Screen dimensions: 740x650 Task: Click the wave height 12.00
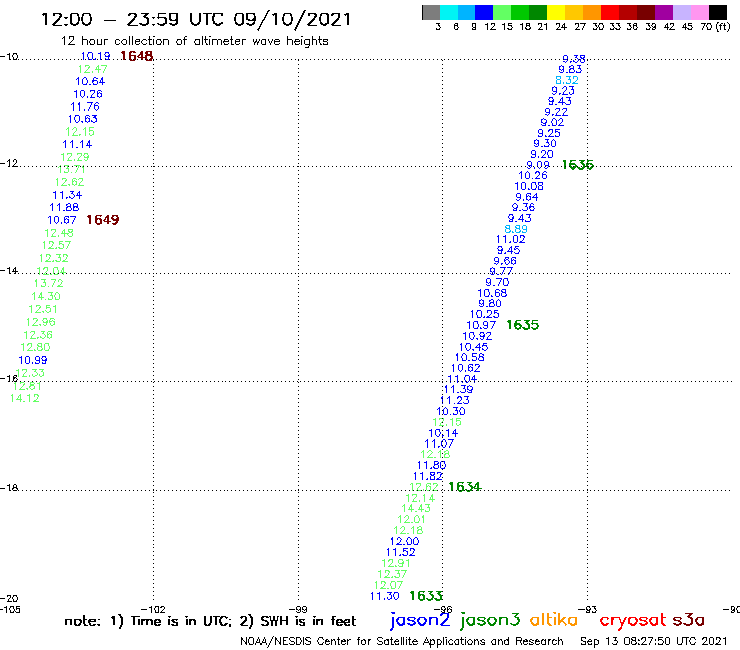(404, 541)
